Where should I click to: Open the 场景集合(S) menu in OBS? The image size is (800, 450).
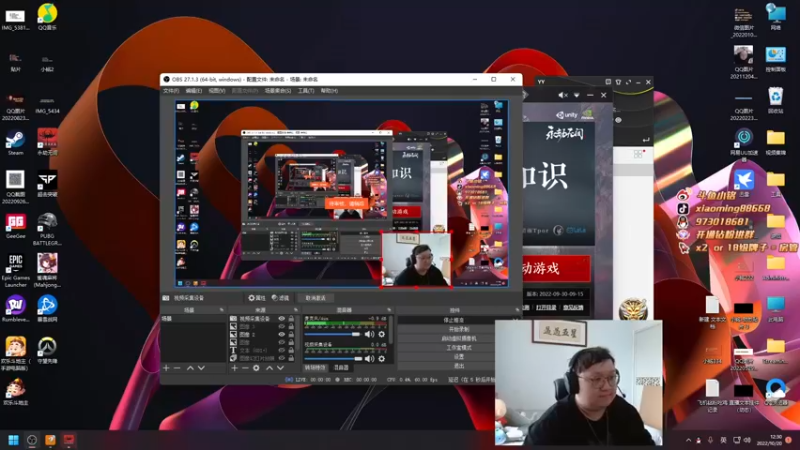pos(278,91)
